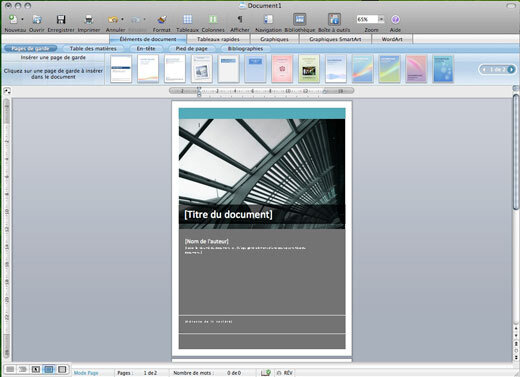The width and height of the screenshot is (520, 377).
Task: Open the WordArt tab
Action: tap(392, 39)
